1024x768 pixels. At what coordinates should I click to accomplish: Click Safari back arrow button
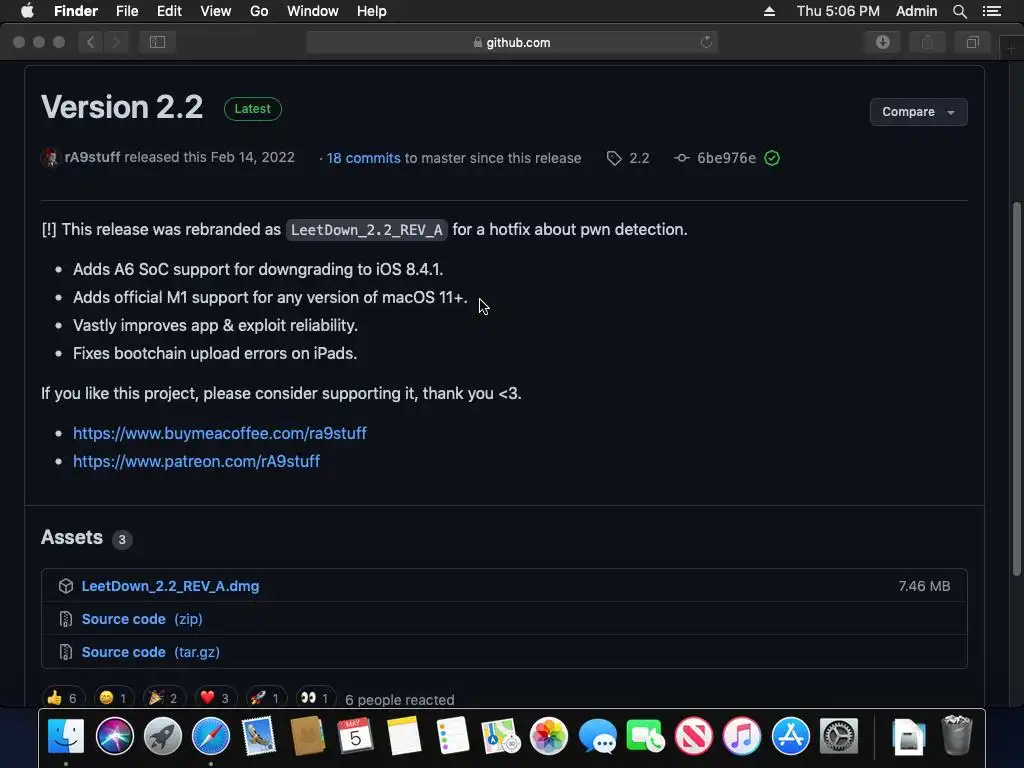91,42
